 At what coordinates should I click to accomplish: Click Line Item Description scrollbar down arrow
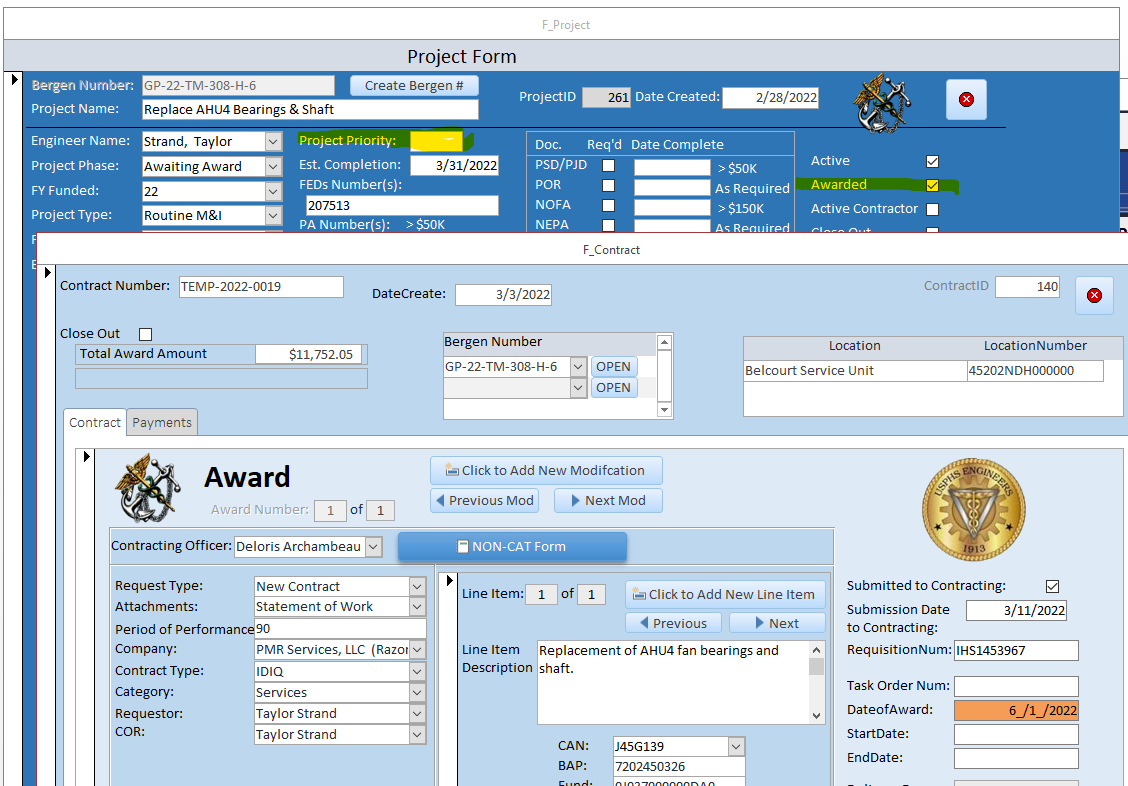pyautogui.click(x=817, y=716)
